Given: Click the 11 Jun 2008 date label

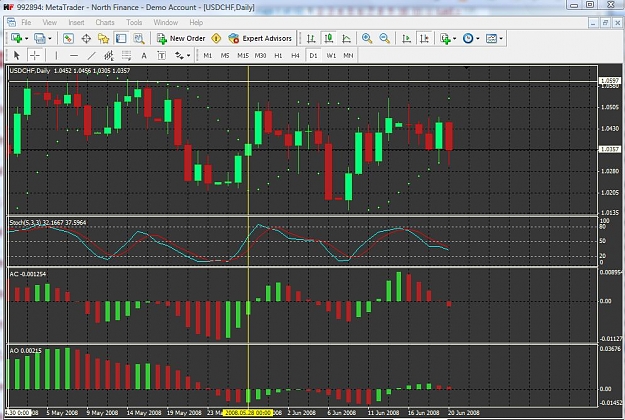Looking at the screenshot, I should 383,412.
